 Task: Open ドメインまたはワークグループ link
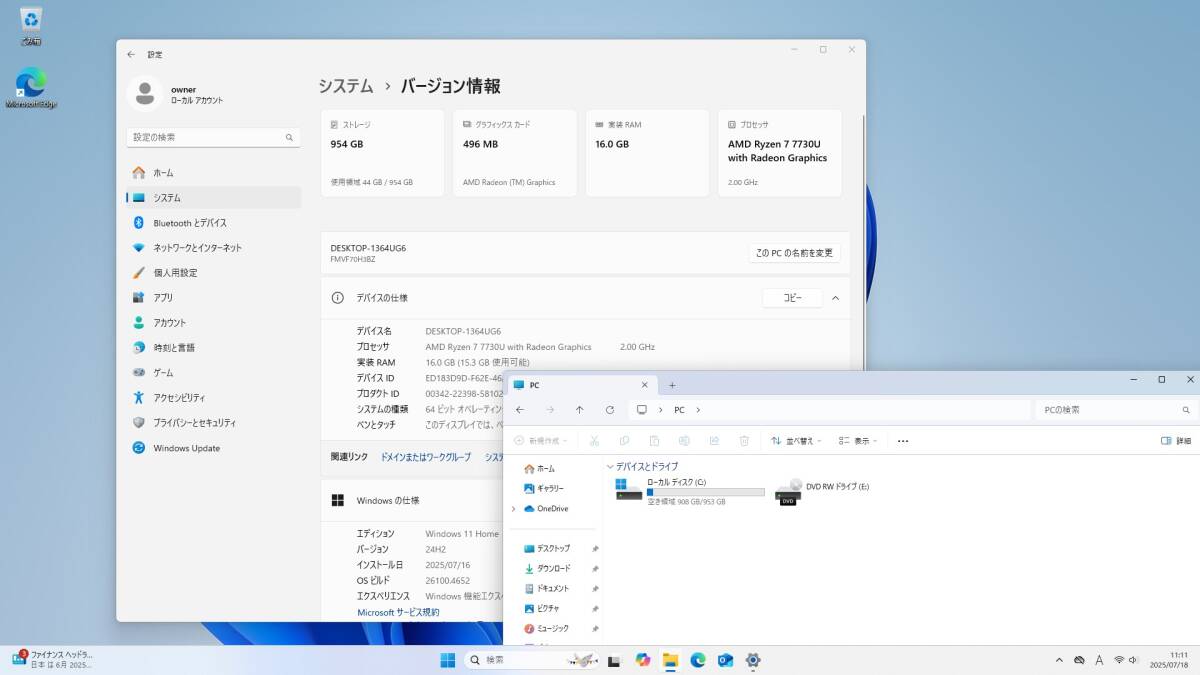pyautogui.click(x=426, y=457)
